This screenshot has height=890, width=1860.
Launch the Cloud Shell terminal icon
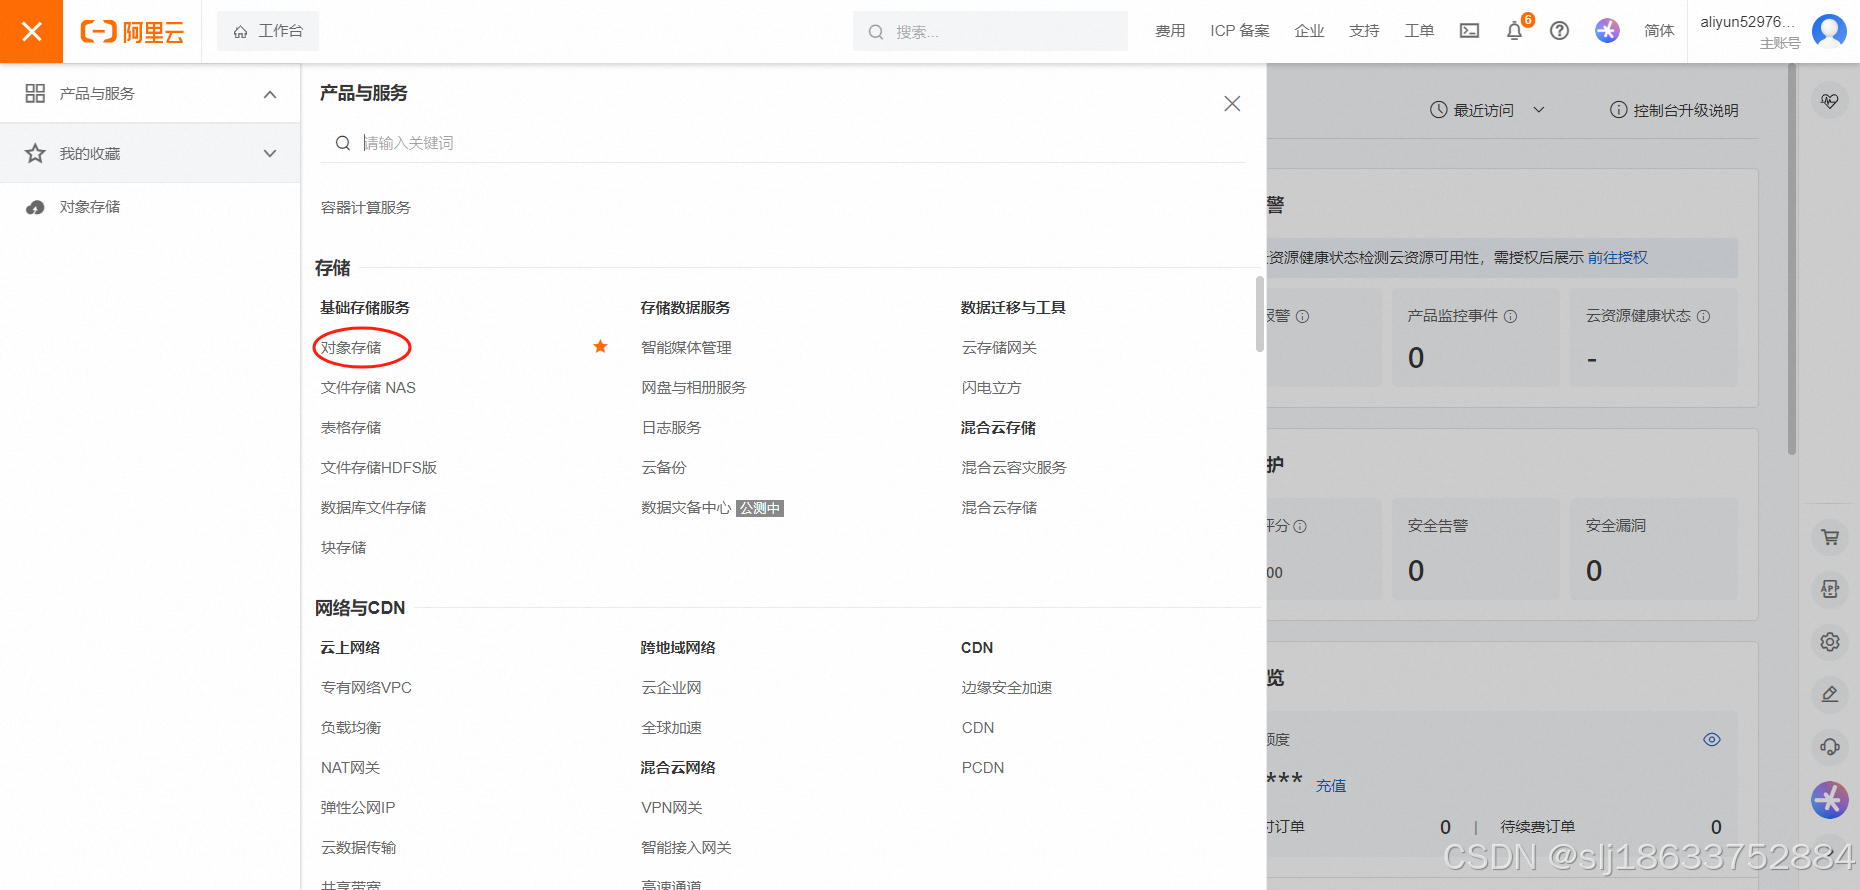pyautogui.click(x=1469, y=31)
